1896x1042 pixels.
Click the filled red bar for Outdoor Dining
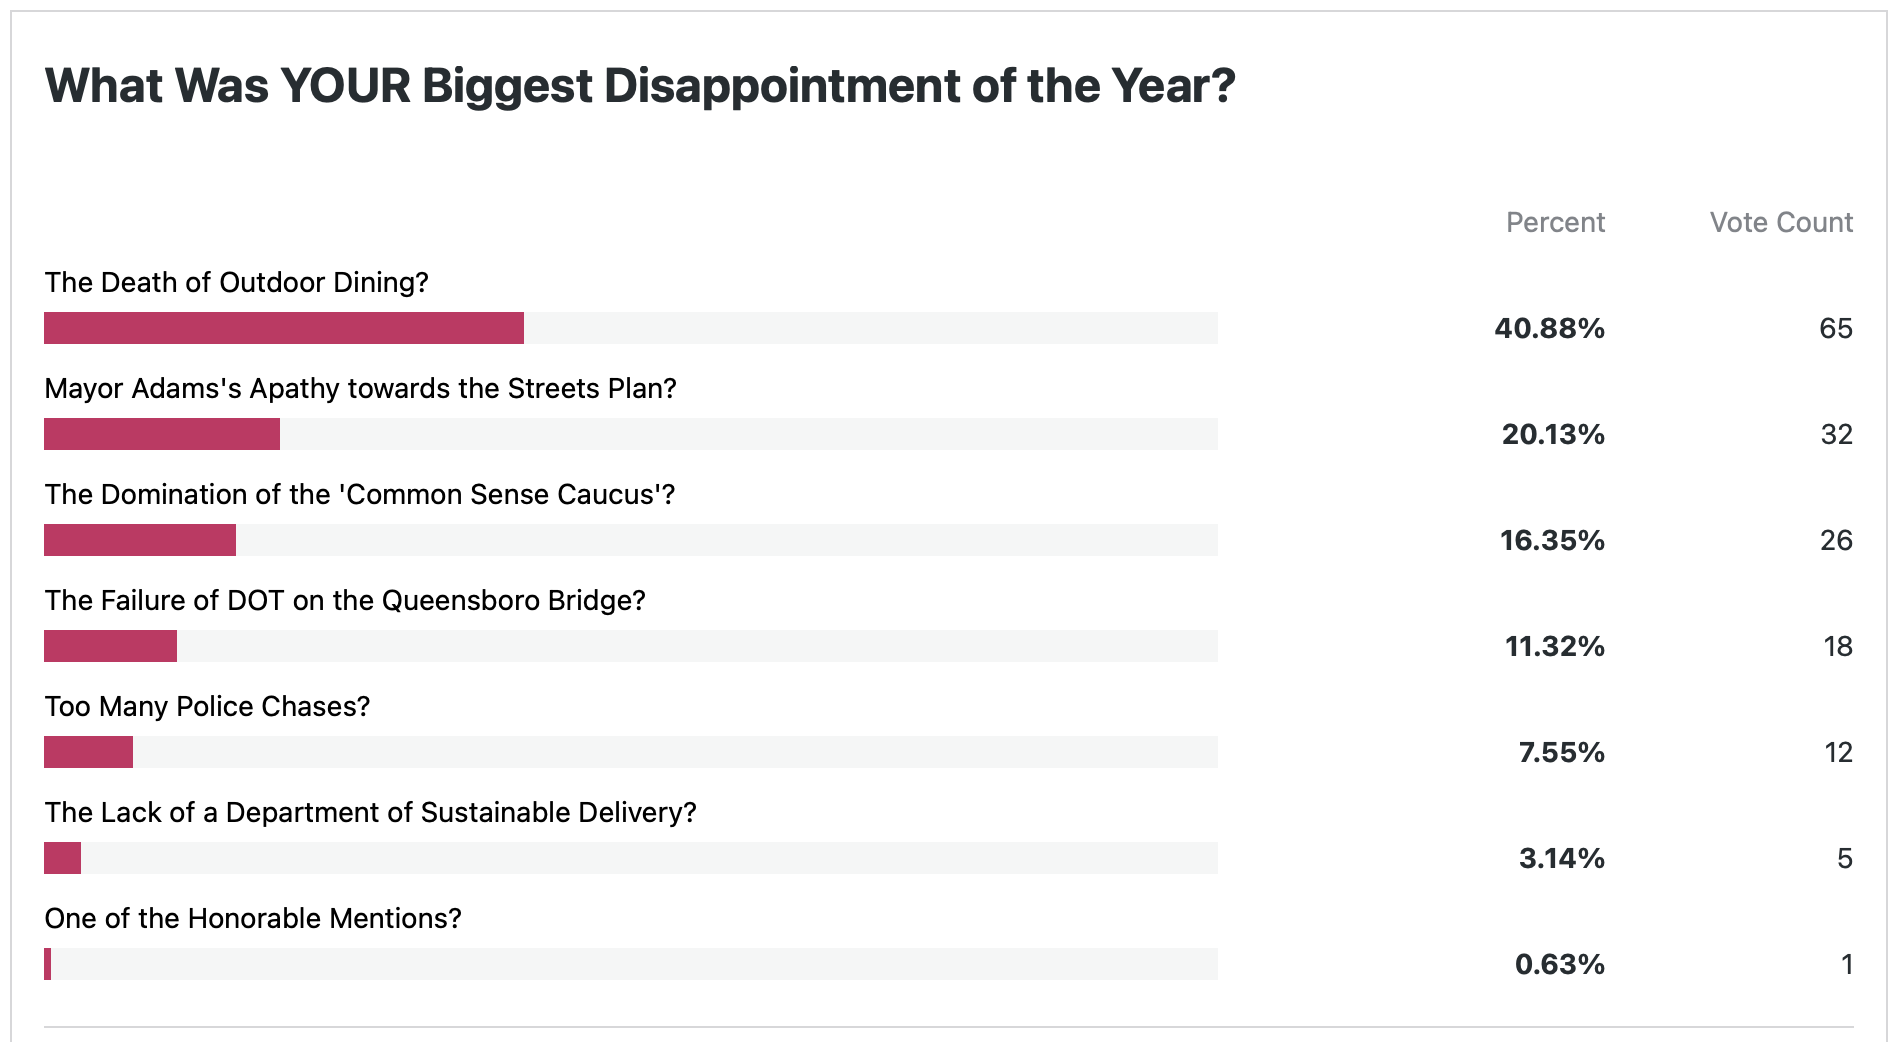284,328
